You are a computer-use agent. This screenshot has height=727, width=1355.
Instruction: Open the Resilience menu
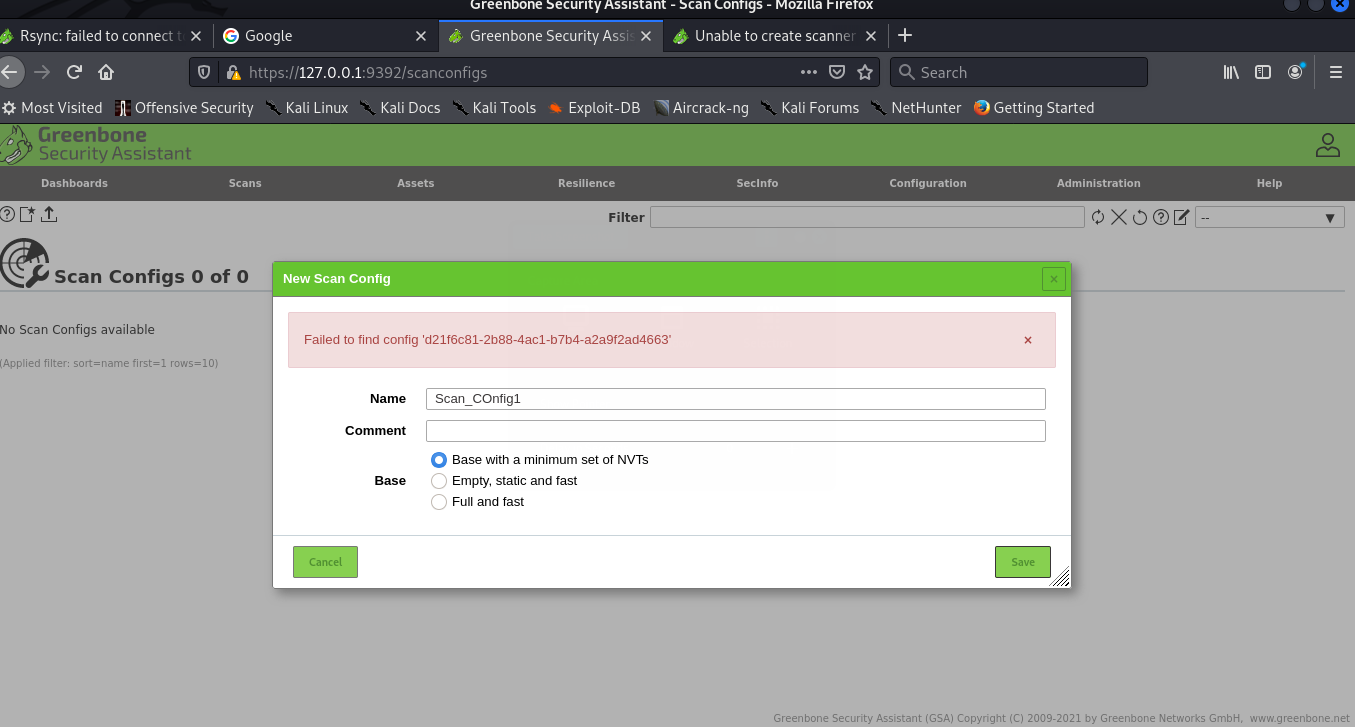[586, 183]
